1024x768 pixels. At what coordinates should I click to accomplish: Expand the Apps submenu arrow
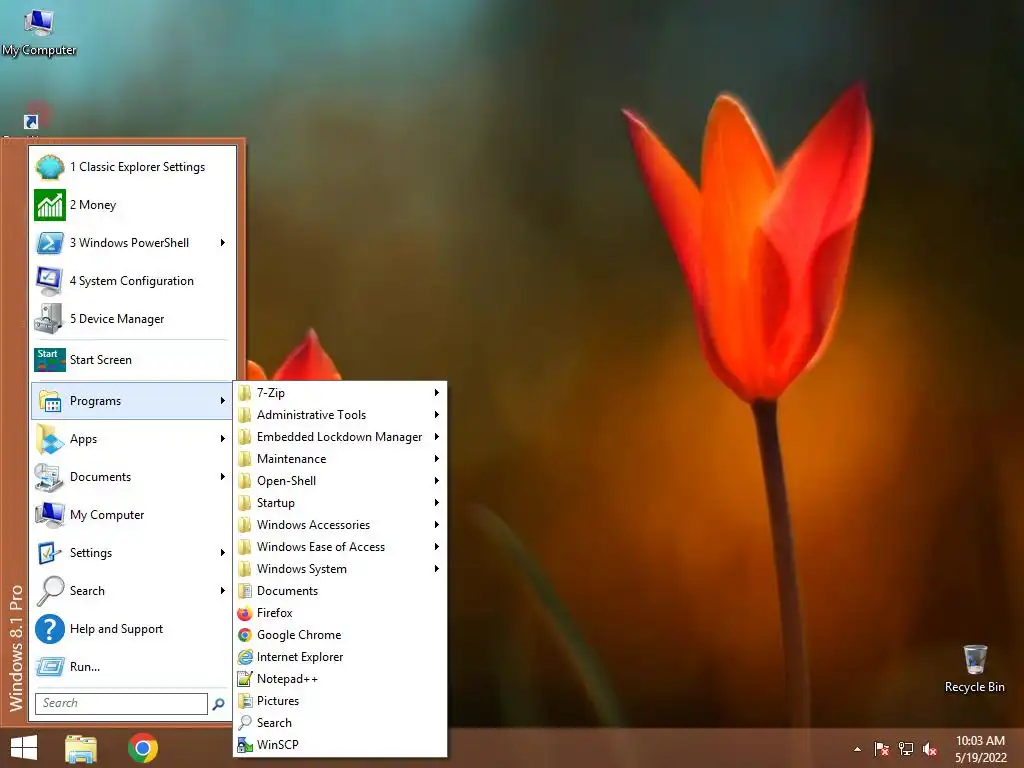[223, 439]
